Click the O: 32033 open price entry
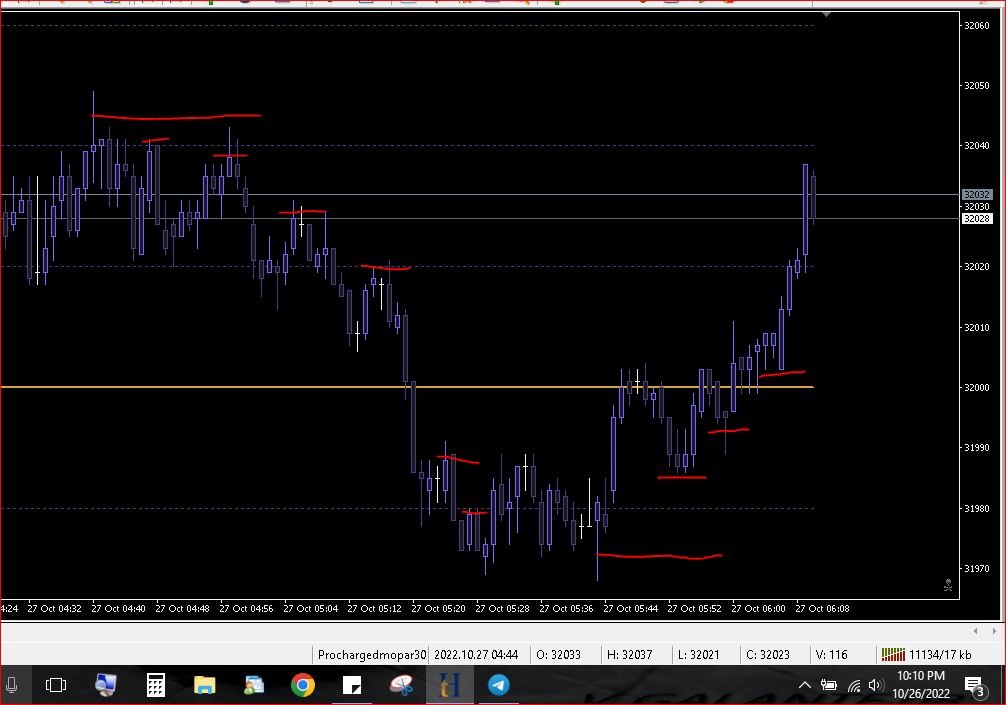This screenshot has width=1006, height=705. point(558,655)
